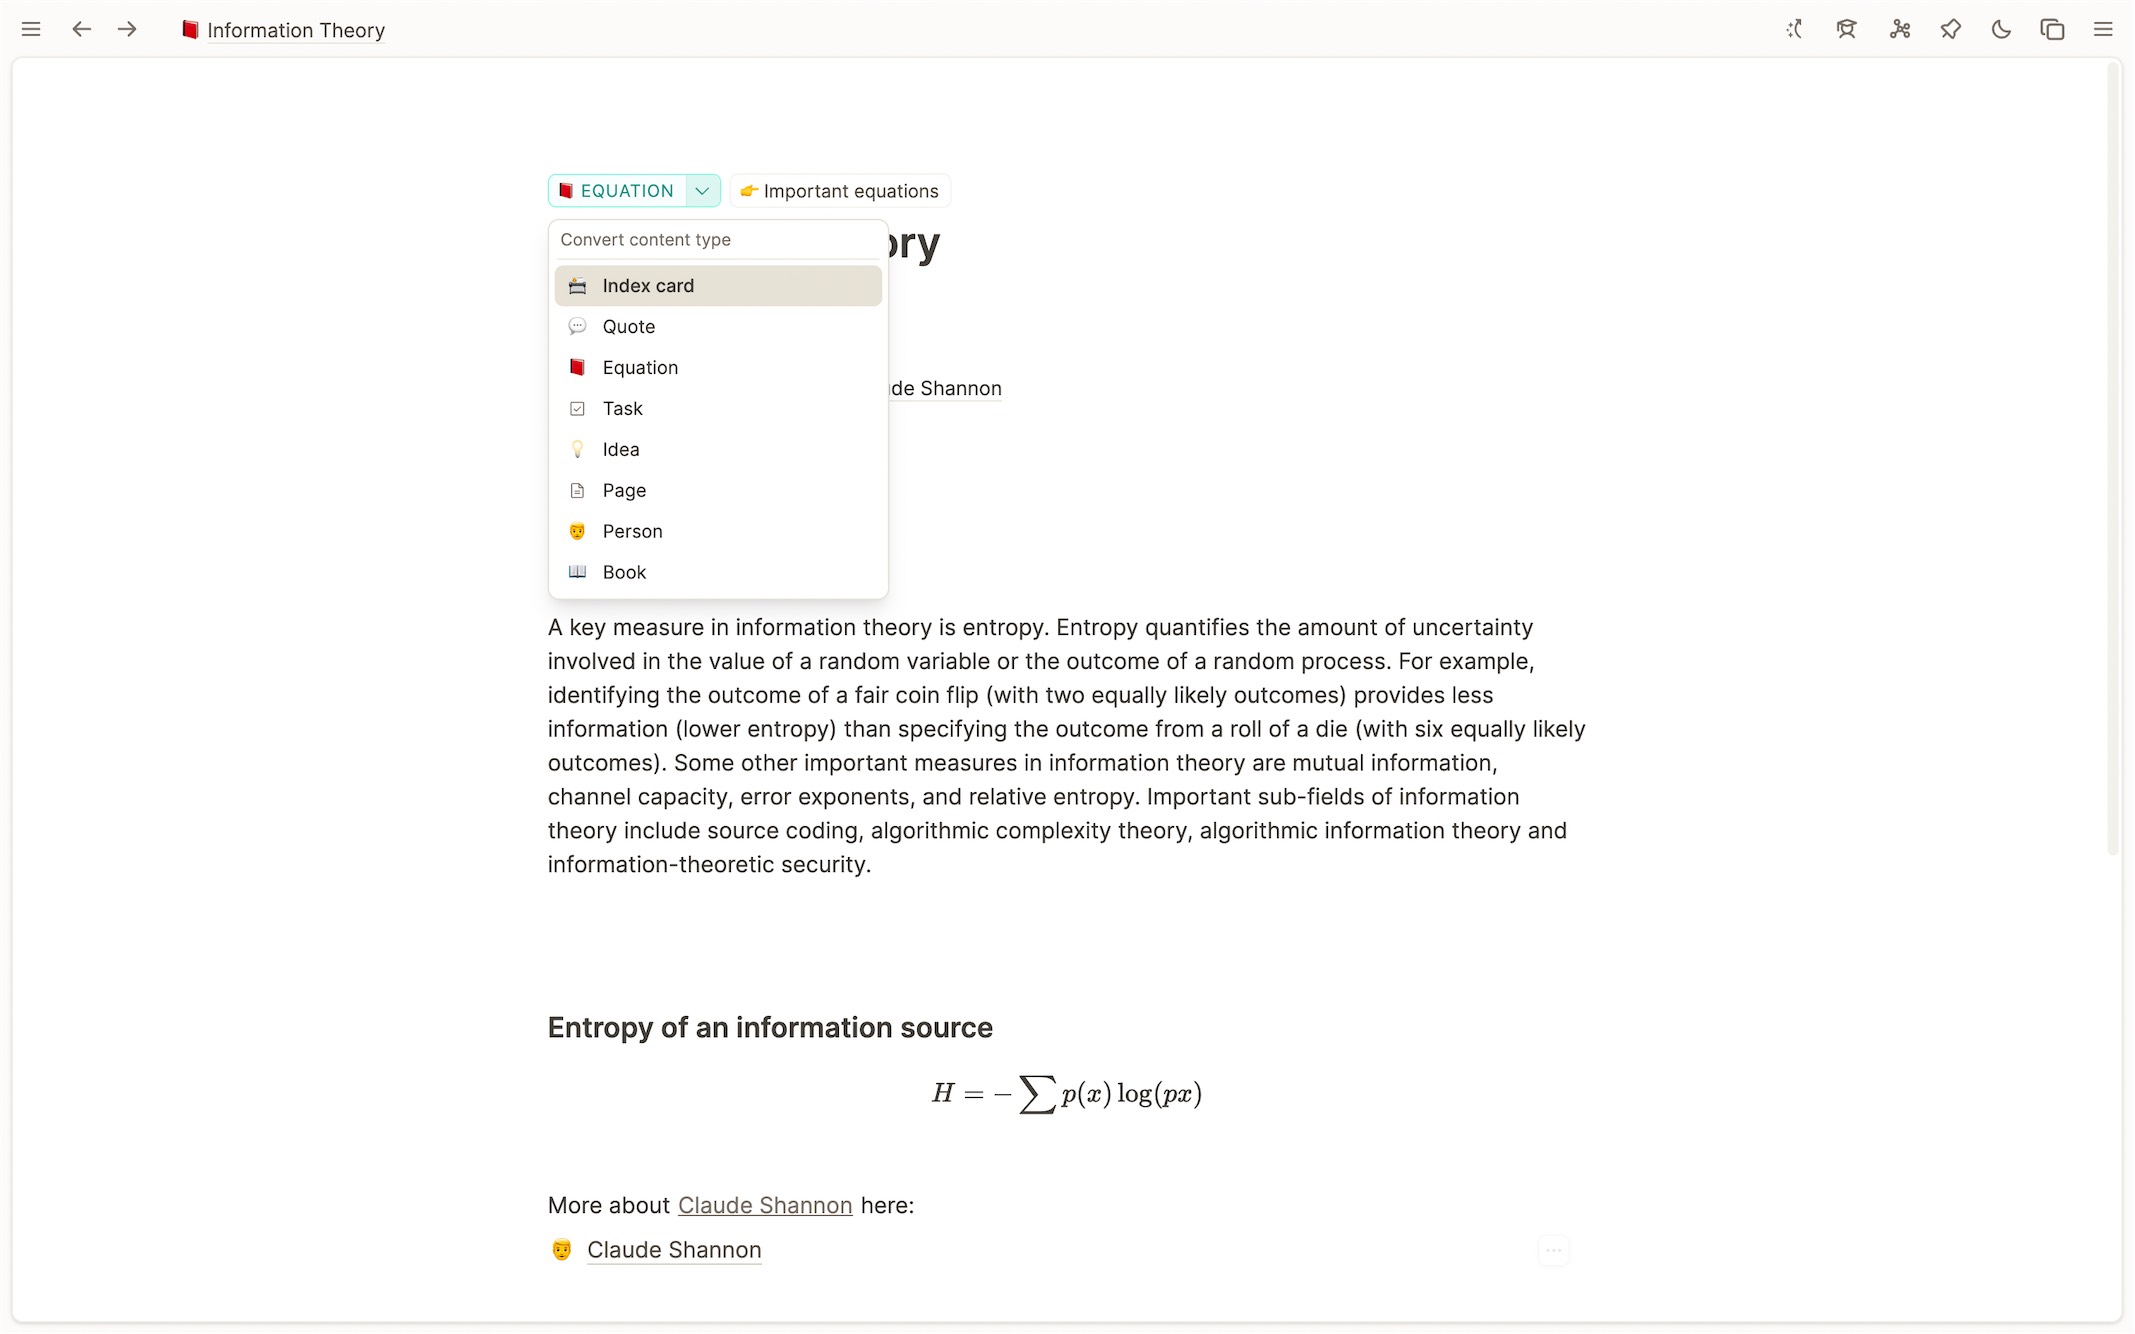This screenshot has width=2135, height=1334.
Task: Select the Page content type
Action: coord(624,489)
